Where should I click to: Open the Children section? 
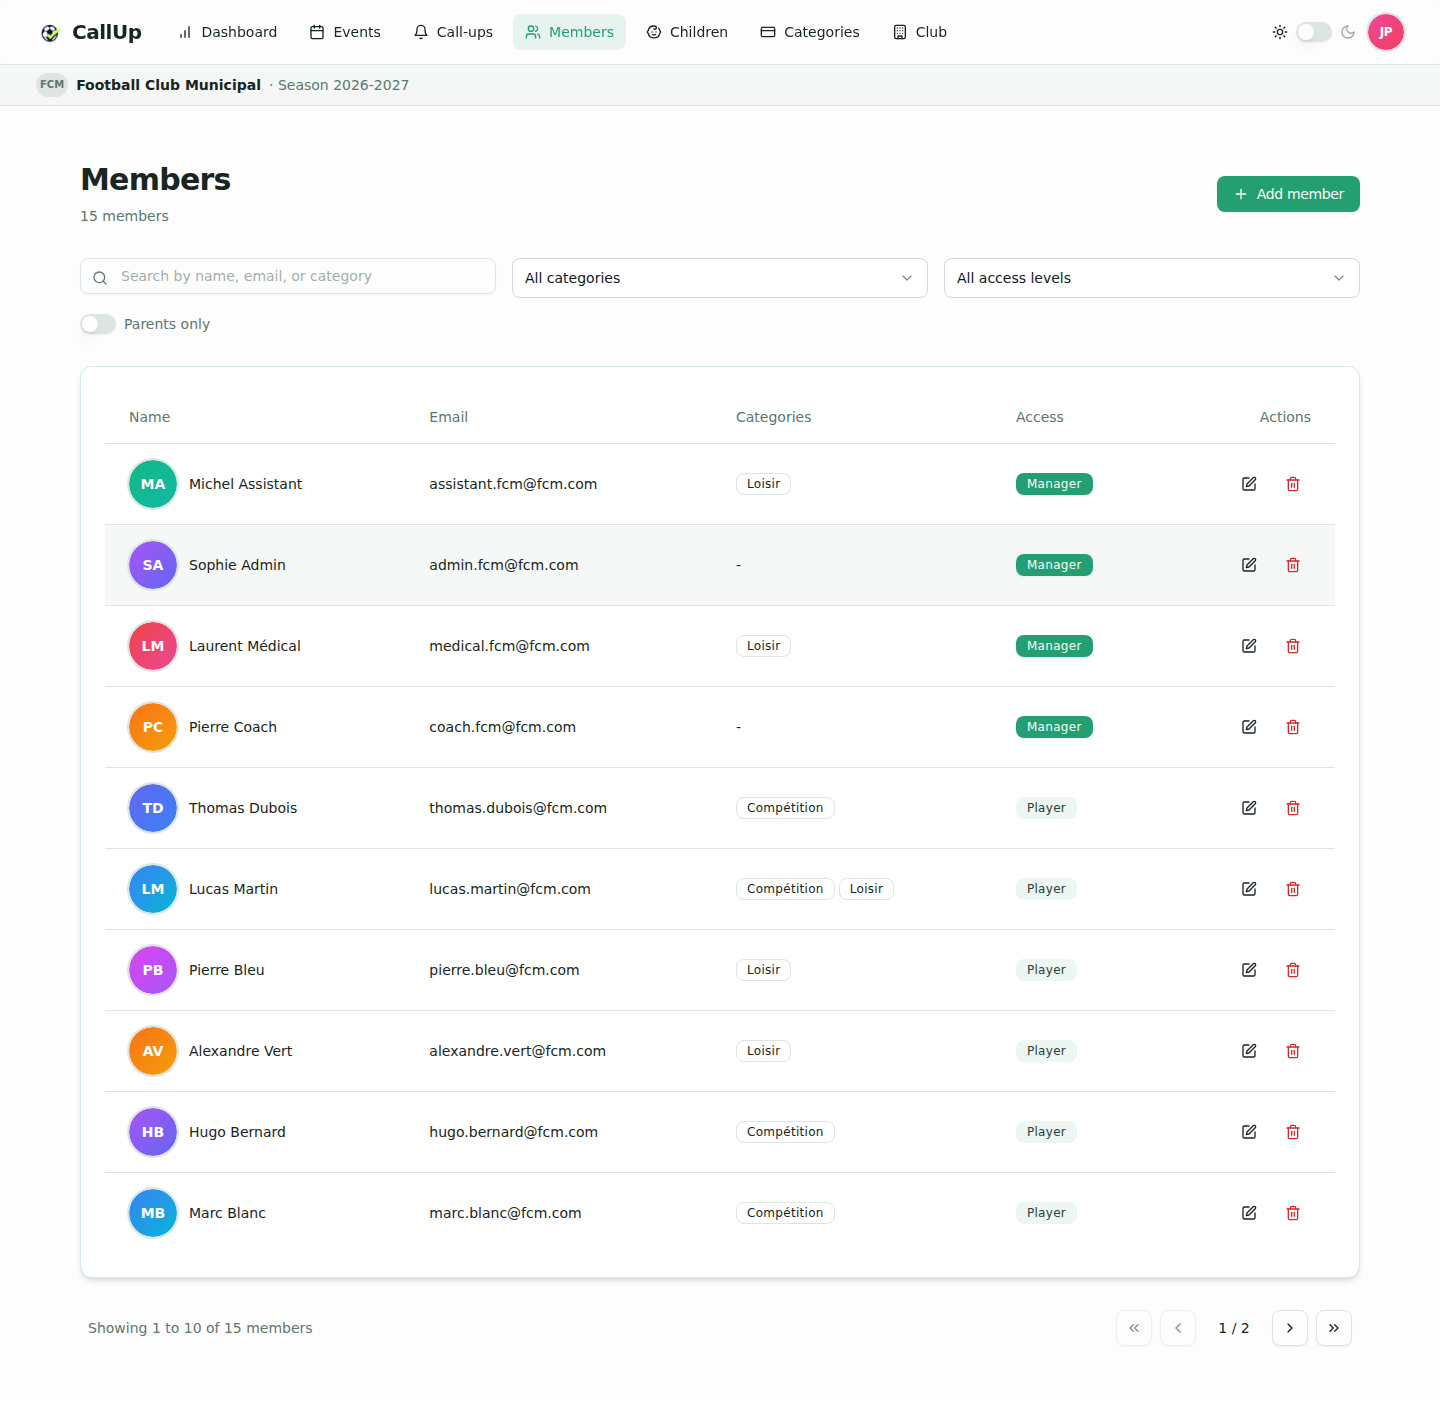pyautogui.click(x=687, y=32)
